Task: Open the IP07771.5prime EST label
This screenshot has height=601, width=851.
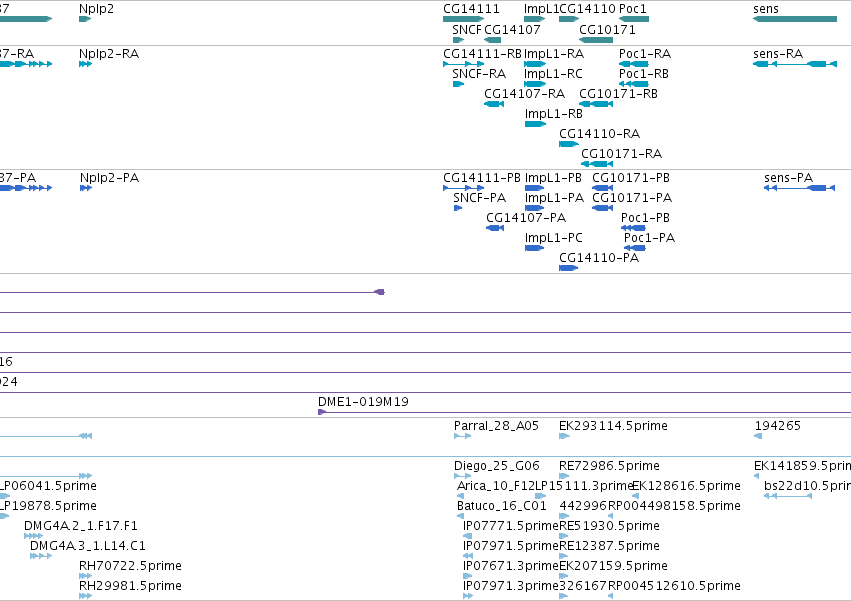Action: click(x=511, y=526)
